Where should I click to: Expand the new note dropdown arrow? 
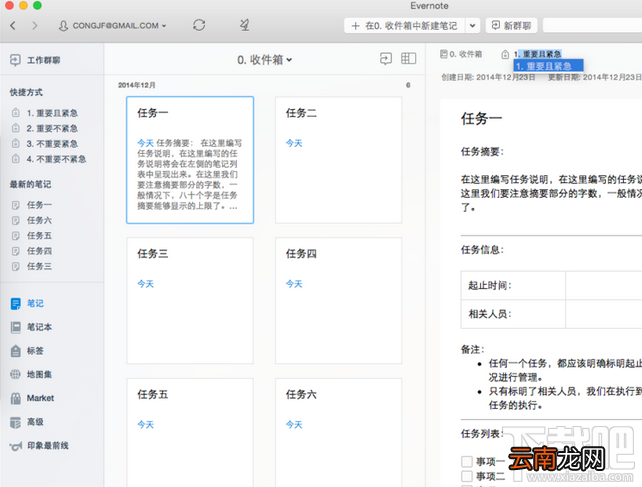(x=472, y=26)
